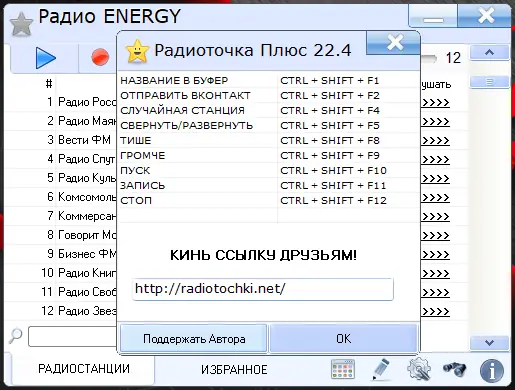
Task: Click the >>>> link for Радио России row
Action: (435, 102)
